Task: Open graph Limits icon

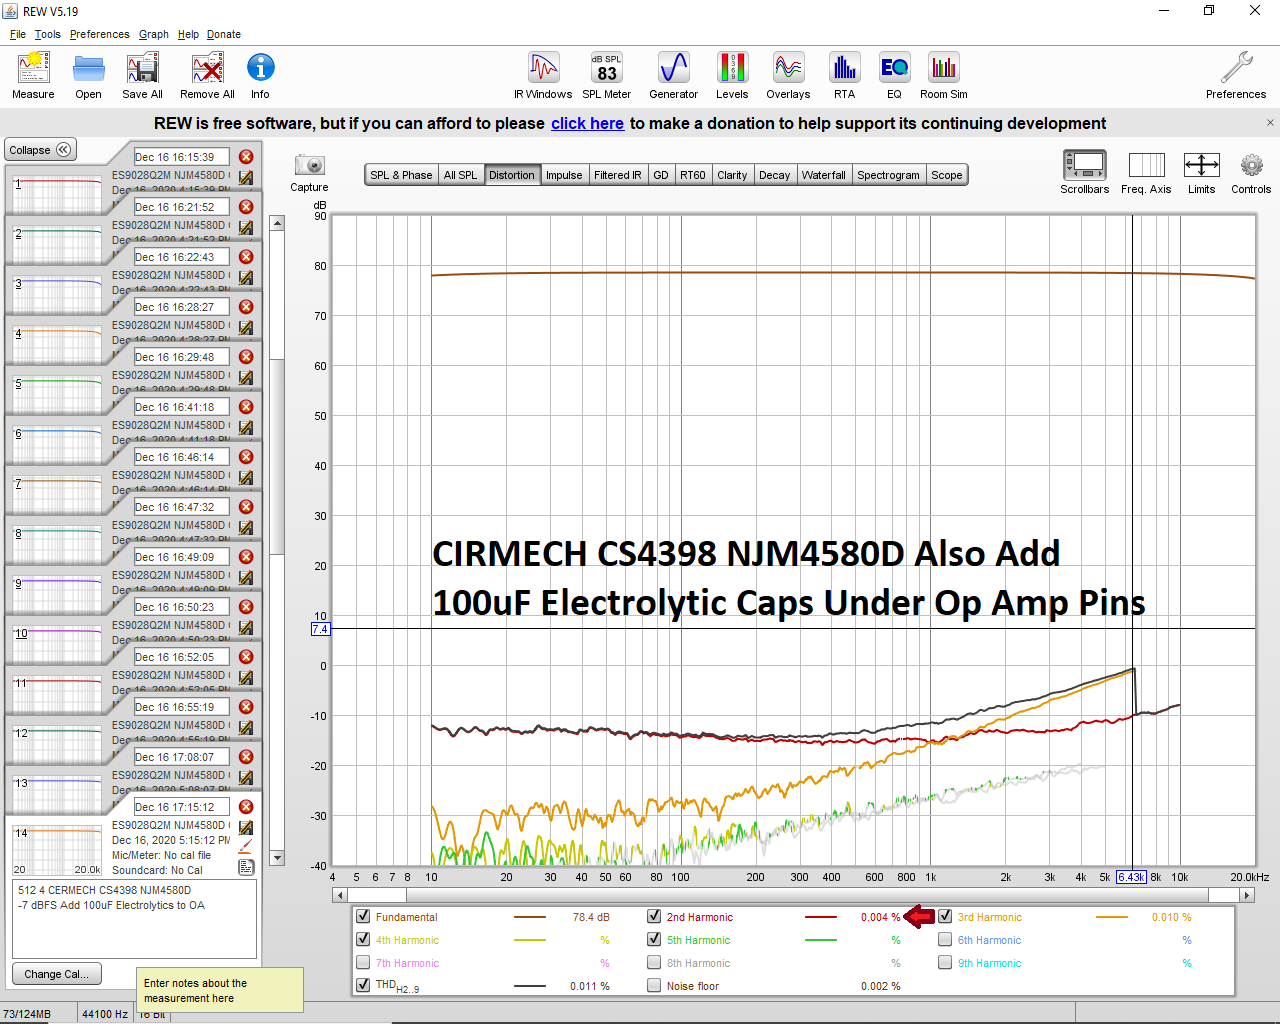Action: point(1201,165)
